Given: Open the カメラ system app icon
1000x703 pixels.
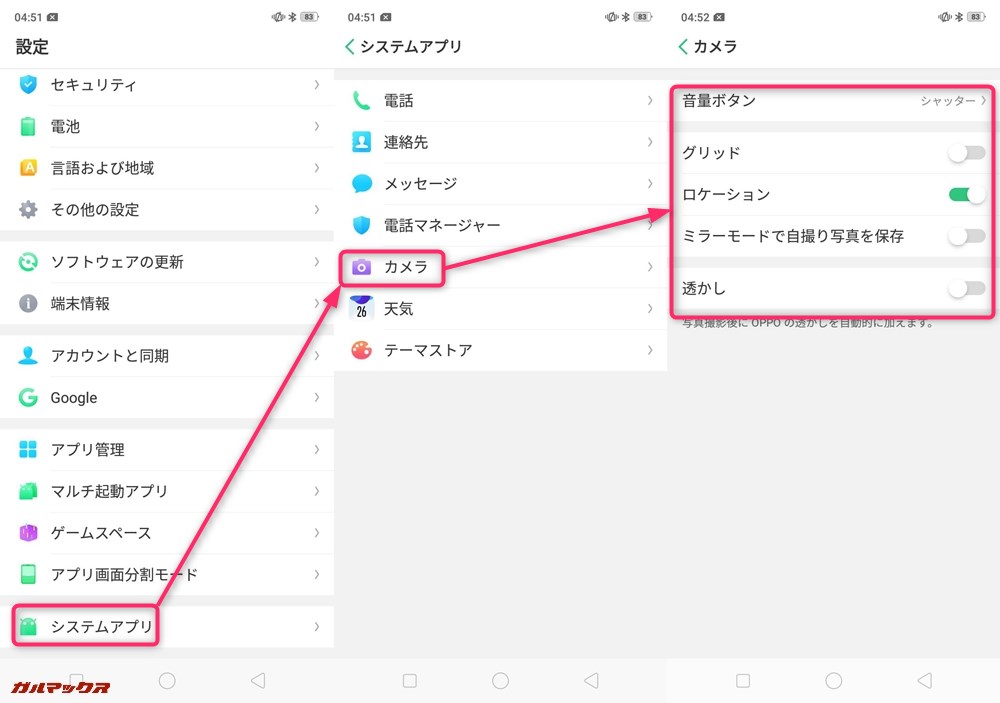Looking at the screenshot, I should tap(363, 267).
